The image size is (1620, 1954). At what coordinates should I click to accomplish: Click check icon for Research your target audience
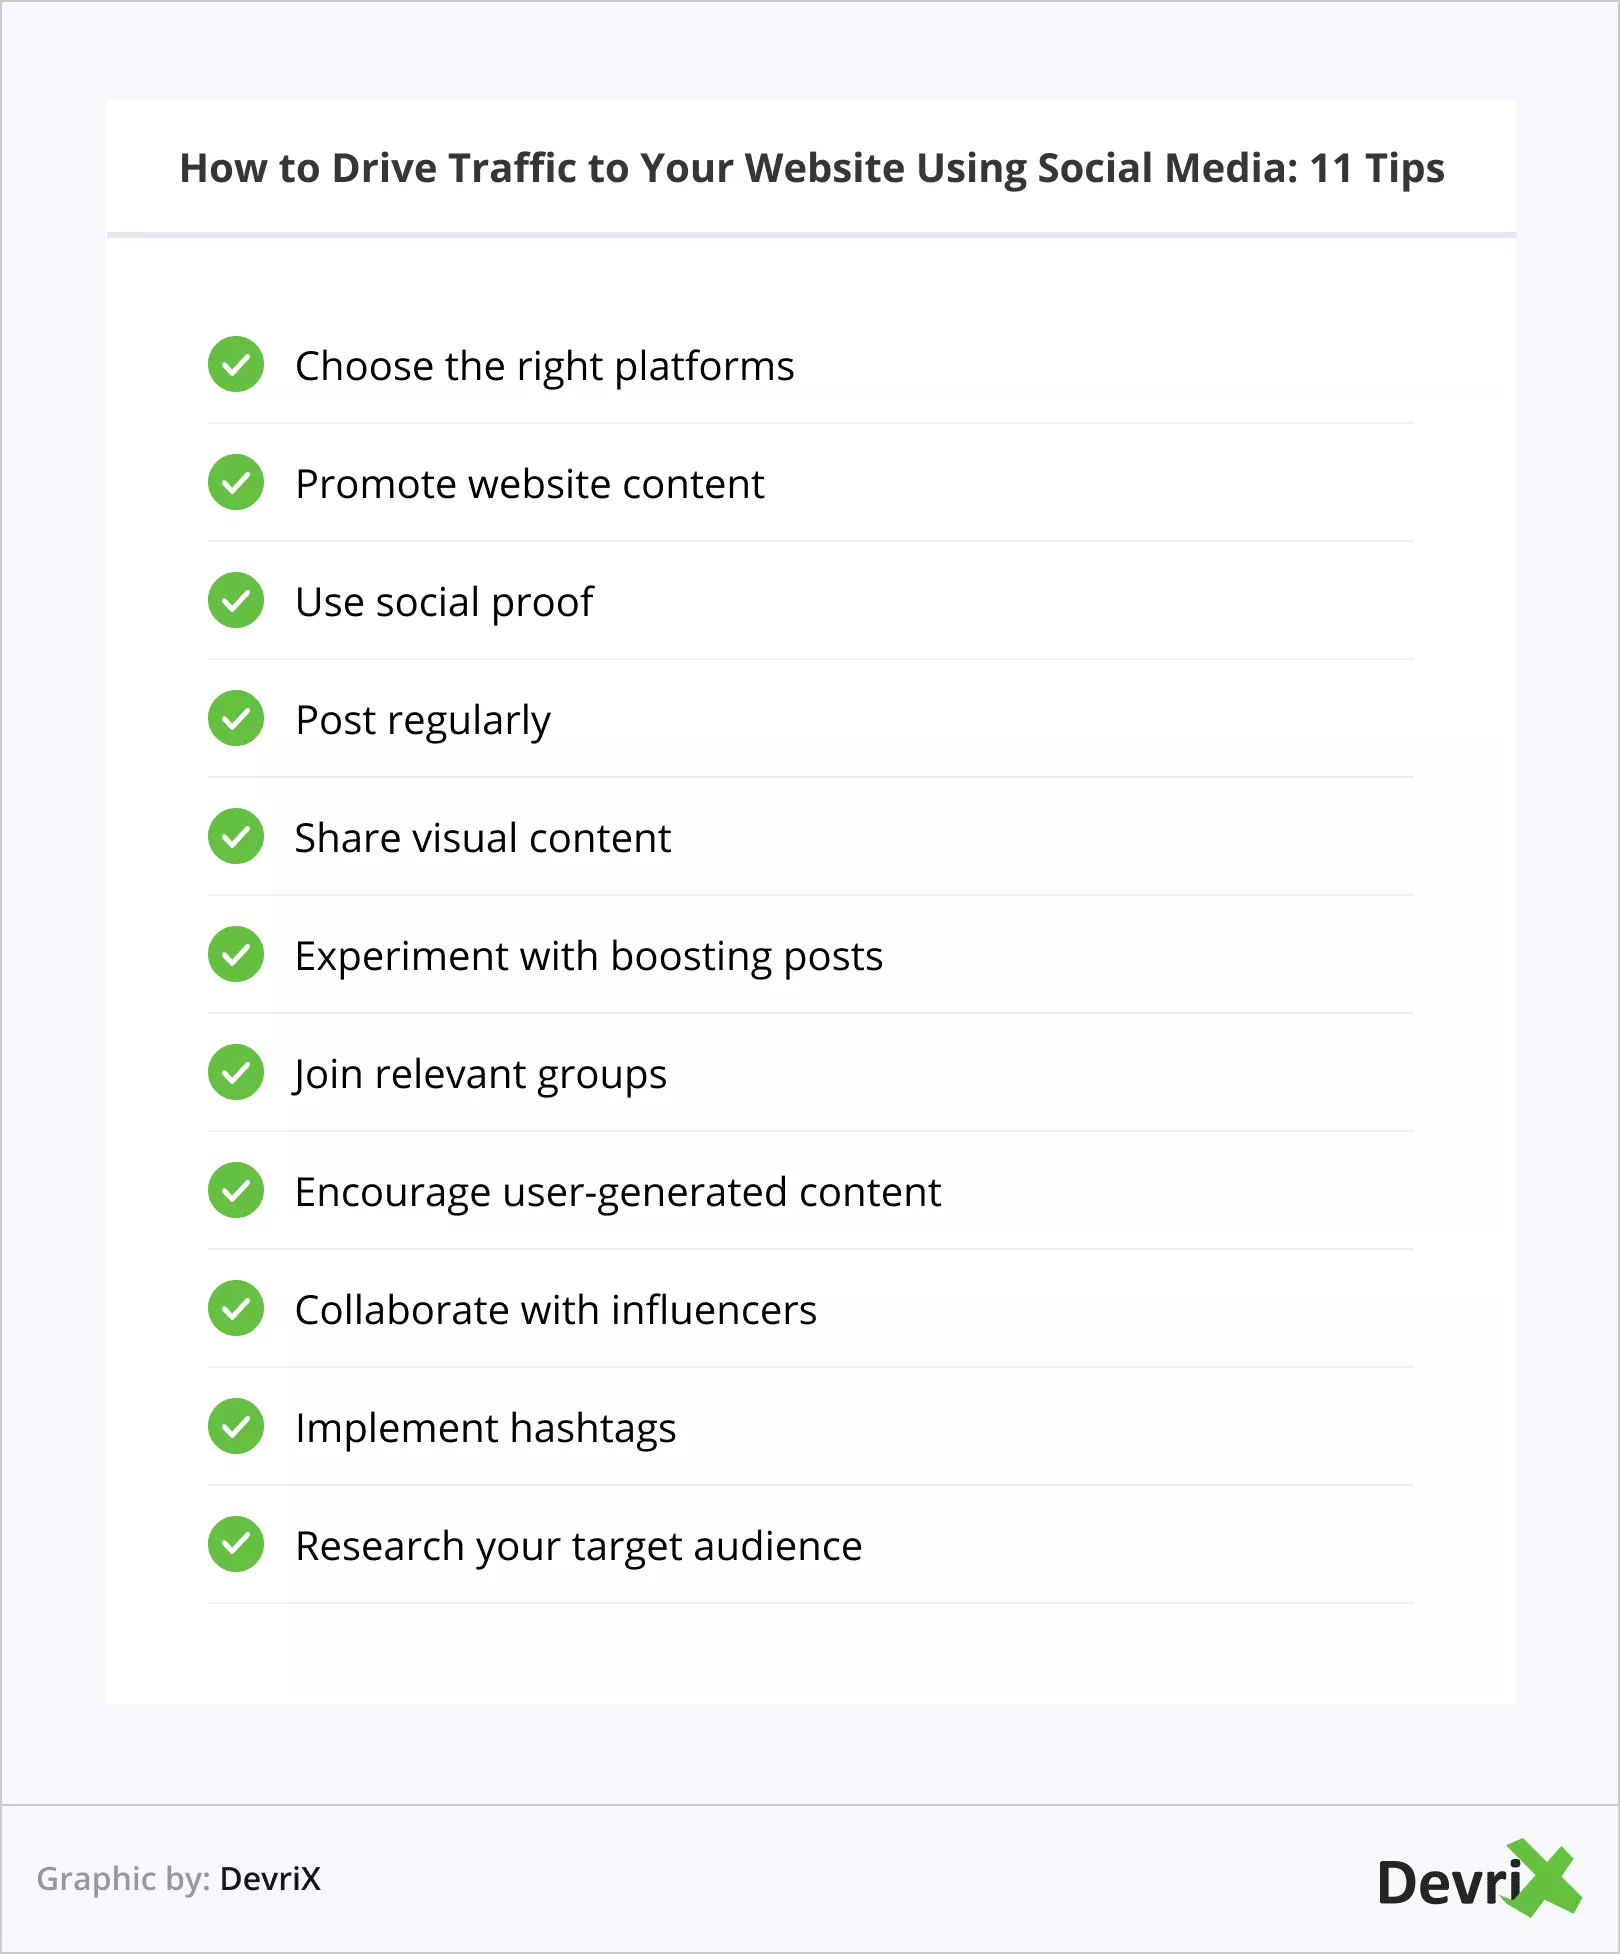click(x=236, y=1545)
